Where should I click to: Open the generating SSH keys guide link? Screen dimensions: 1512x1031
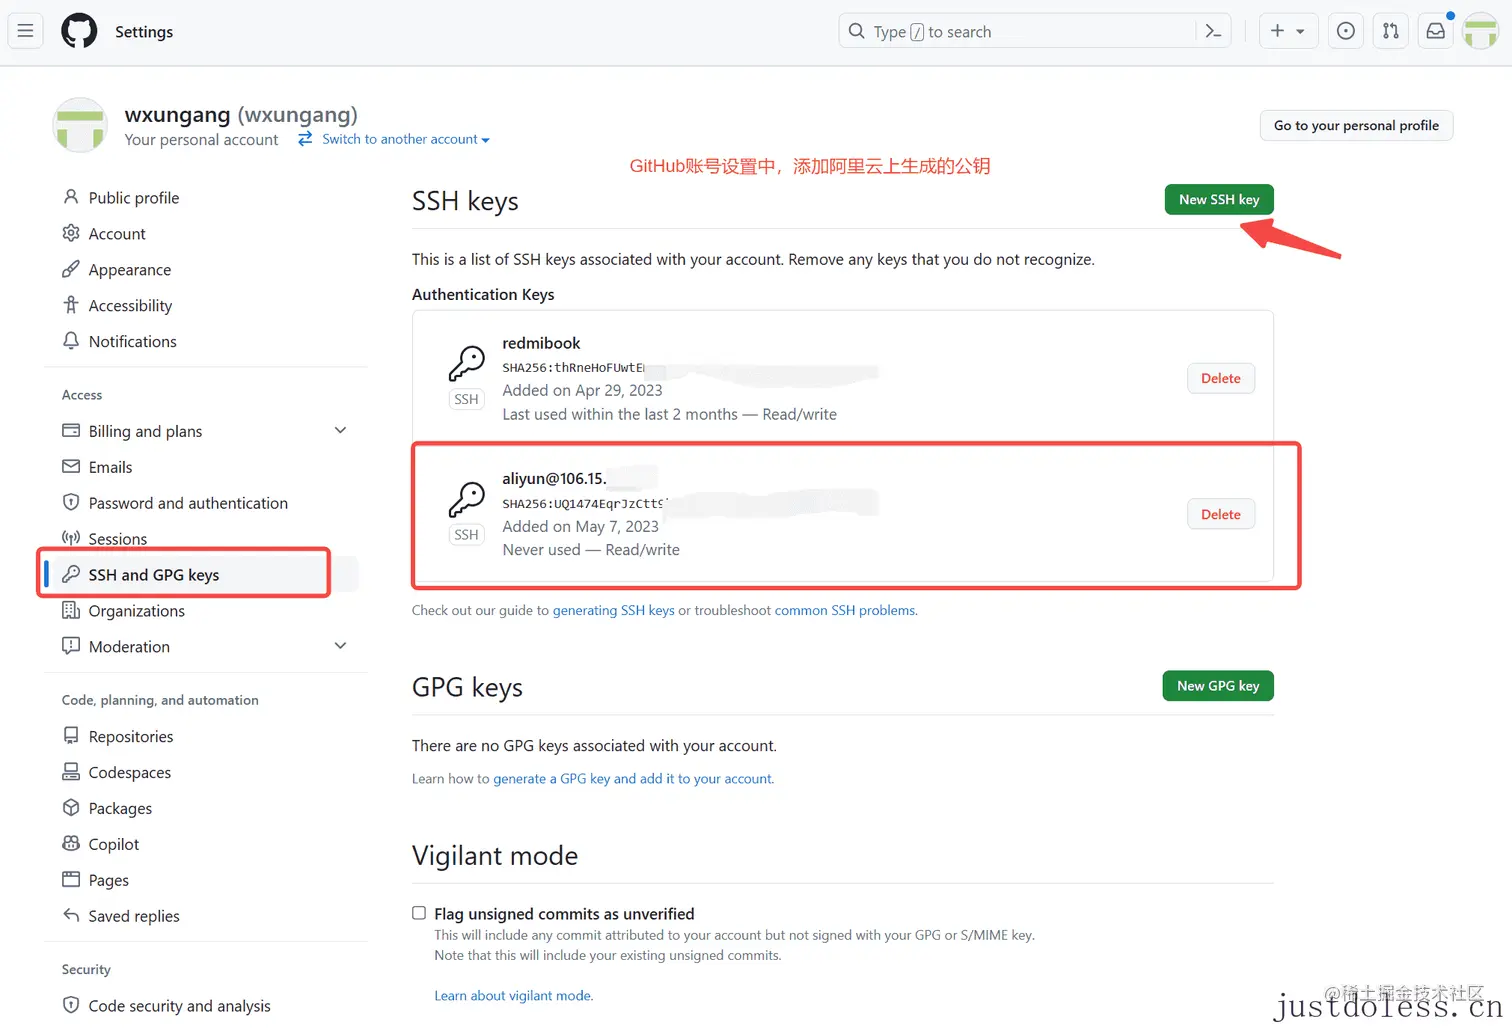click(x=613, y=610)
